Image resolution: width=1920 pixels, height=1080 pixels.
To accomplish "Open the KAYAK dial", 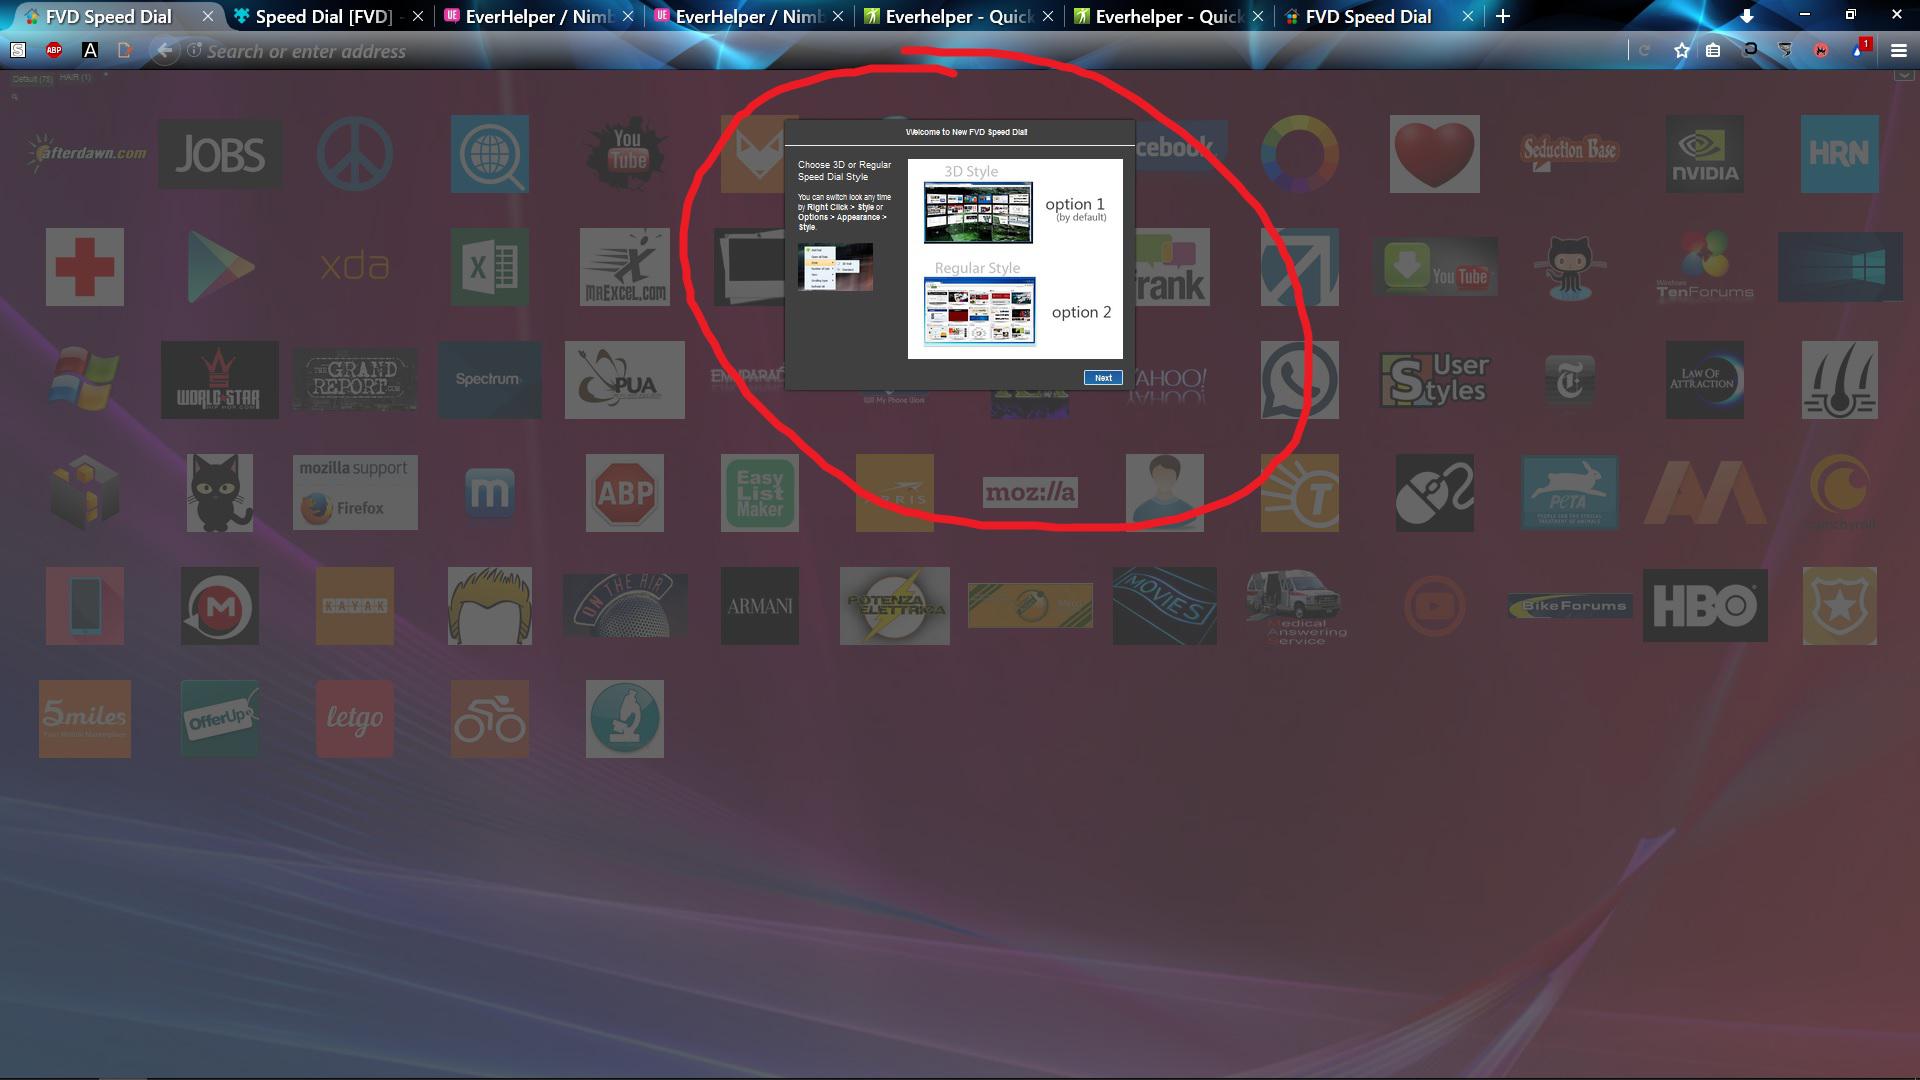I will 355,606.
